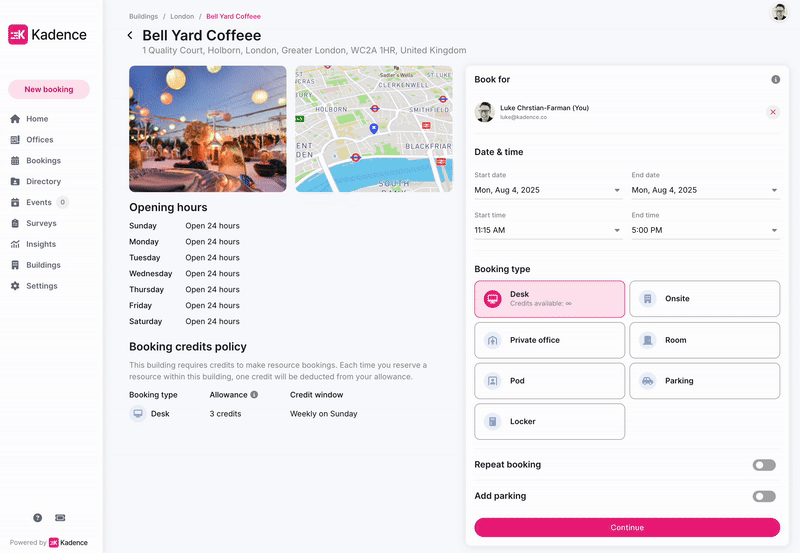The width and height of the screenshot is (800, 553).
Task: Click the New booking button
Action: point(49,89)
